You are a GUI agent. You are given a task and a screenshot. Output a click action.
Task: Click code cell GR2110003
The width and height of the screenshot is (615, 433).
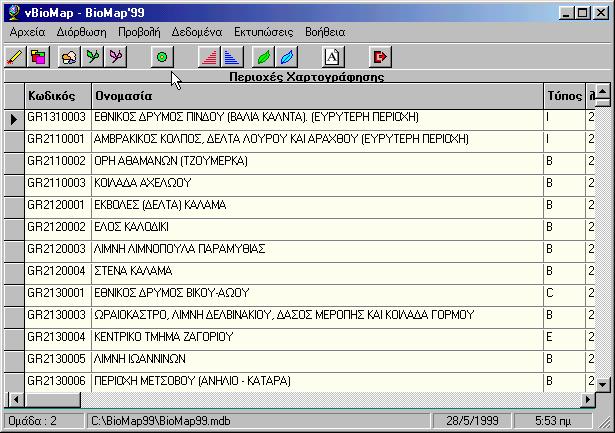tap(58, 186)
